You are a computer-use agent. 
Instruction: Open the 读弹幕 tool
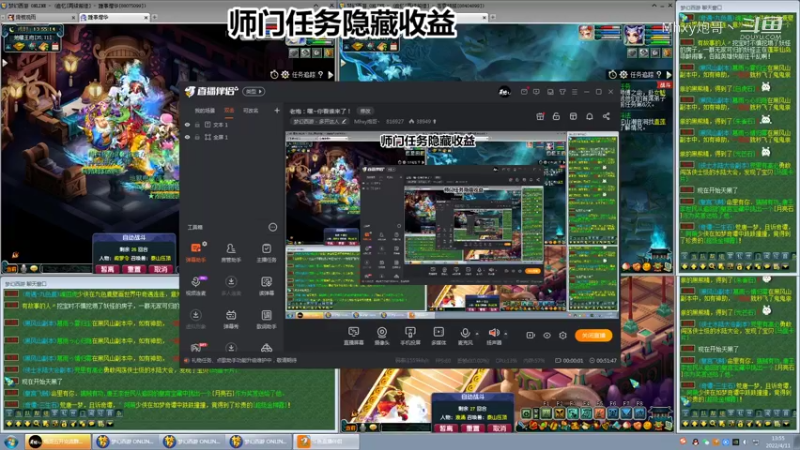[x=266, y=286]
